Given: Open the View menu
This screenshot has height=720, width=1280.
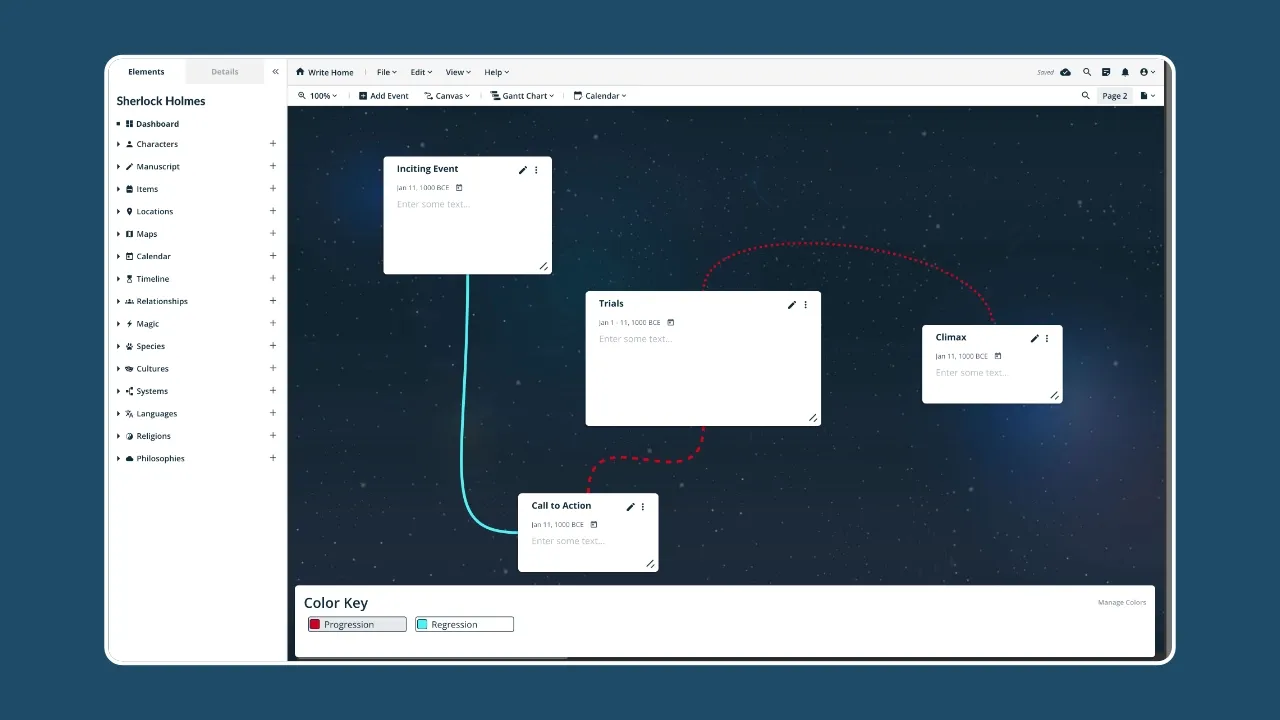Looking at the screenshot, I should pyautogui.click(x=457, y=71).
